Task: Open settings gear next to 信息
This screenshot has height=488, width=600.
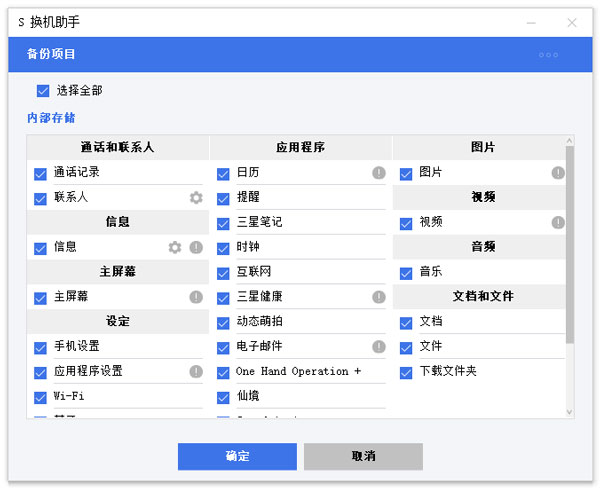Action: [x=175, y=248]
